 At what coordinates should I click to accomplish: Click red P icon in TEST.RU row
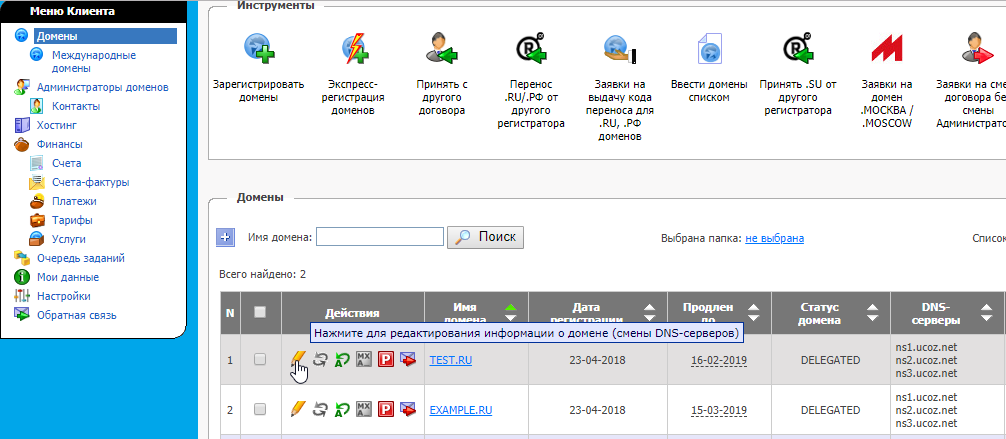pos(386,359)
